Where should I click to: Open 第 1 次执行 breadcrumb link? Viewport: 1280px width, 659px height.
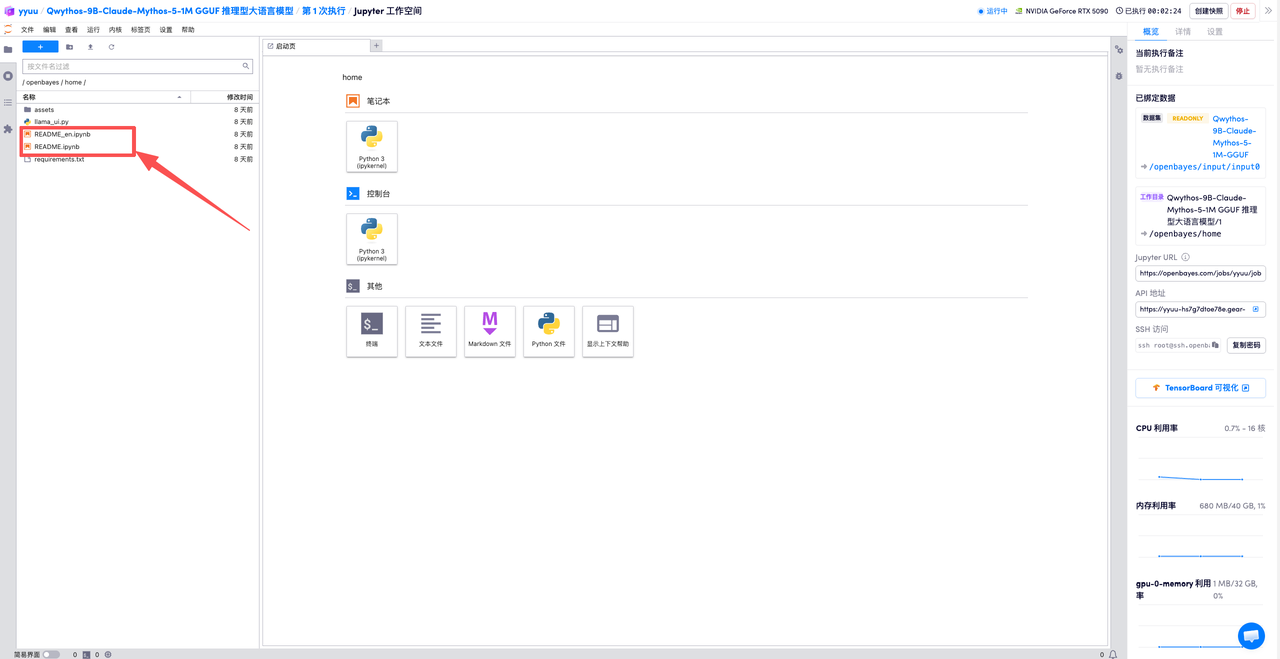[324, 11]
